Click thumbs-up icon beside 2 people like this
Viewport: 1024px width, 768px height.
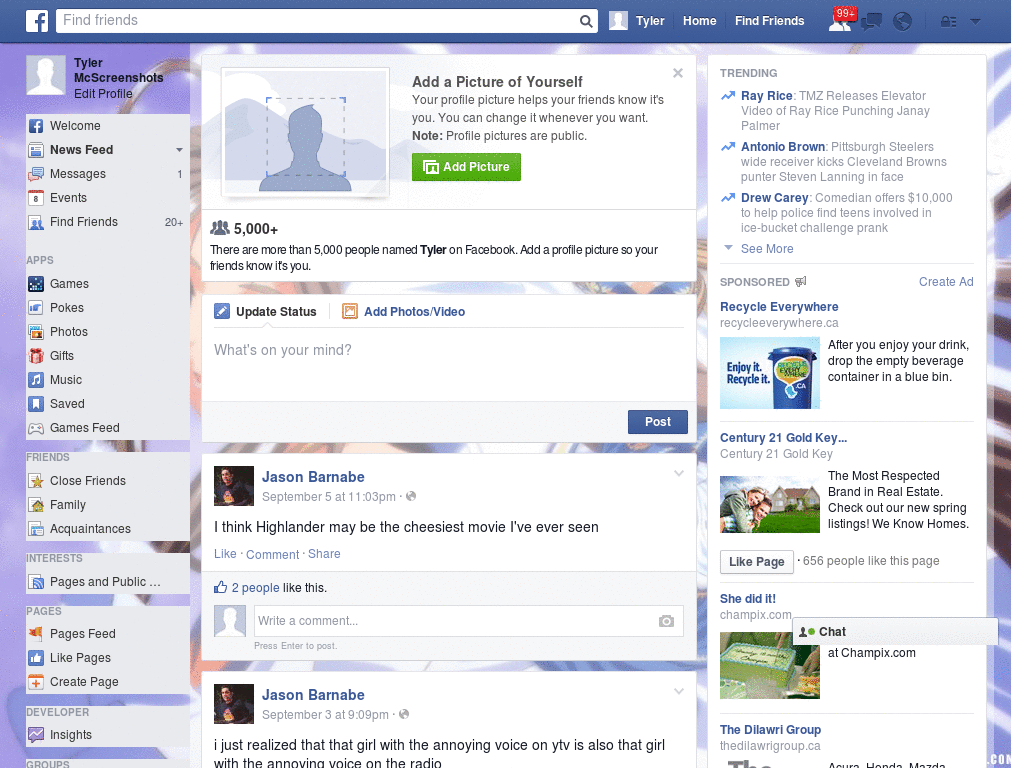221,587
